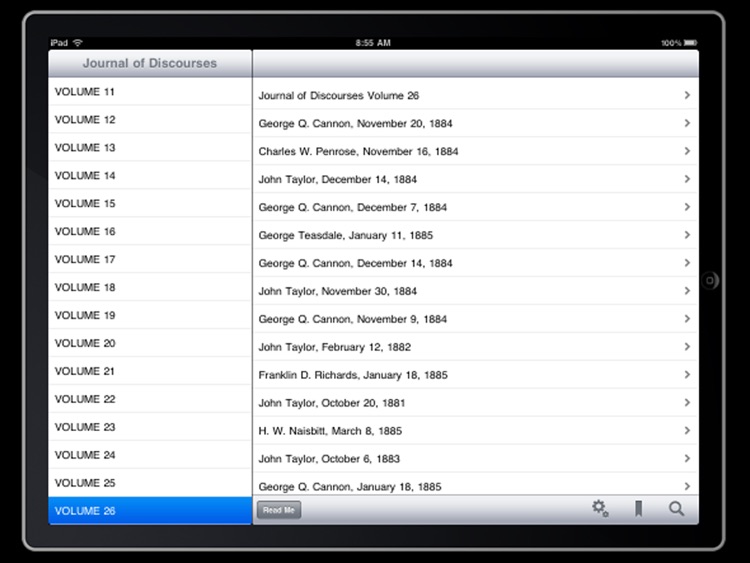Expand chevron for Charles W. Penrose row
The width and height of the screenshot is (750, 563).
pos(687,151)
